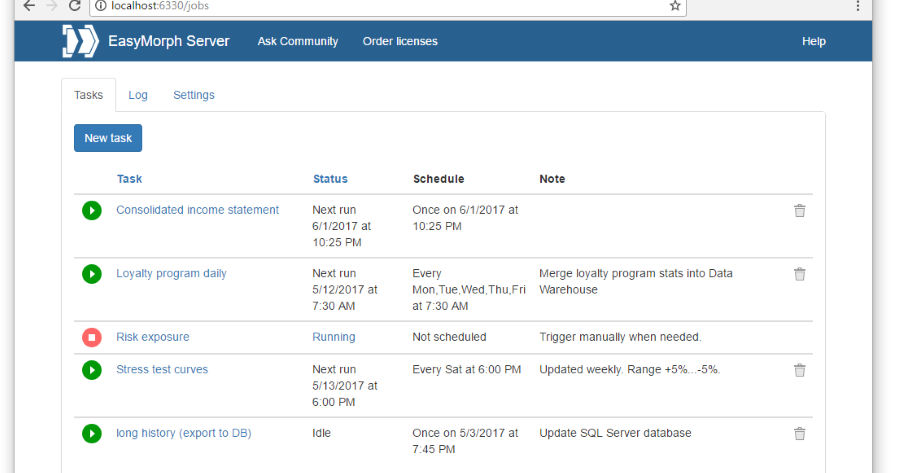900x473 pixels.
Task: Trash the Stress test curves task
Action: 799,370
